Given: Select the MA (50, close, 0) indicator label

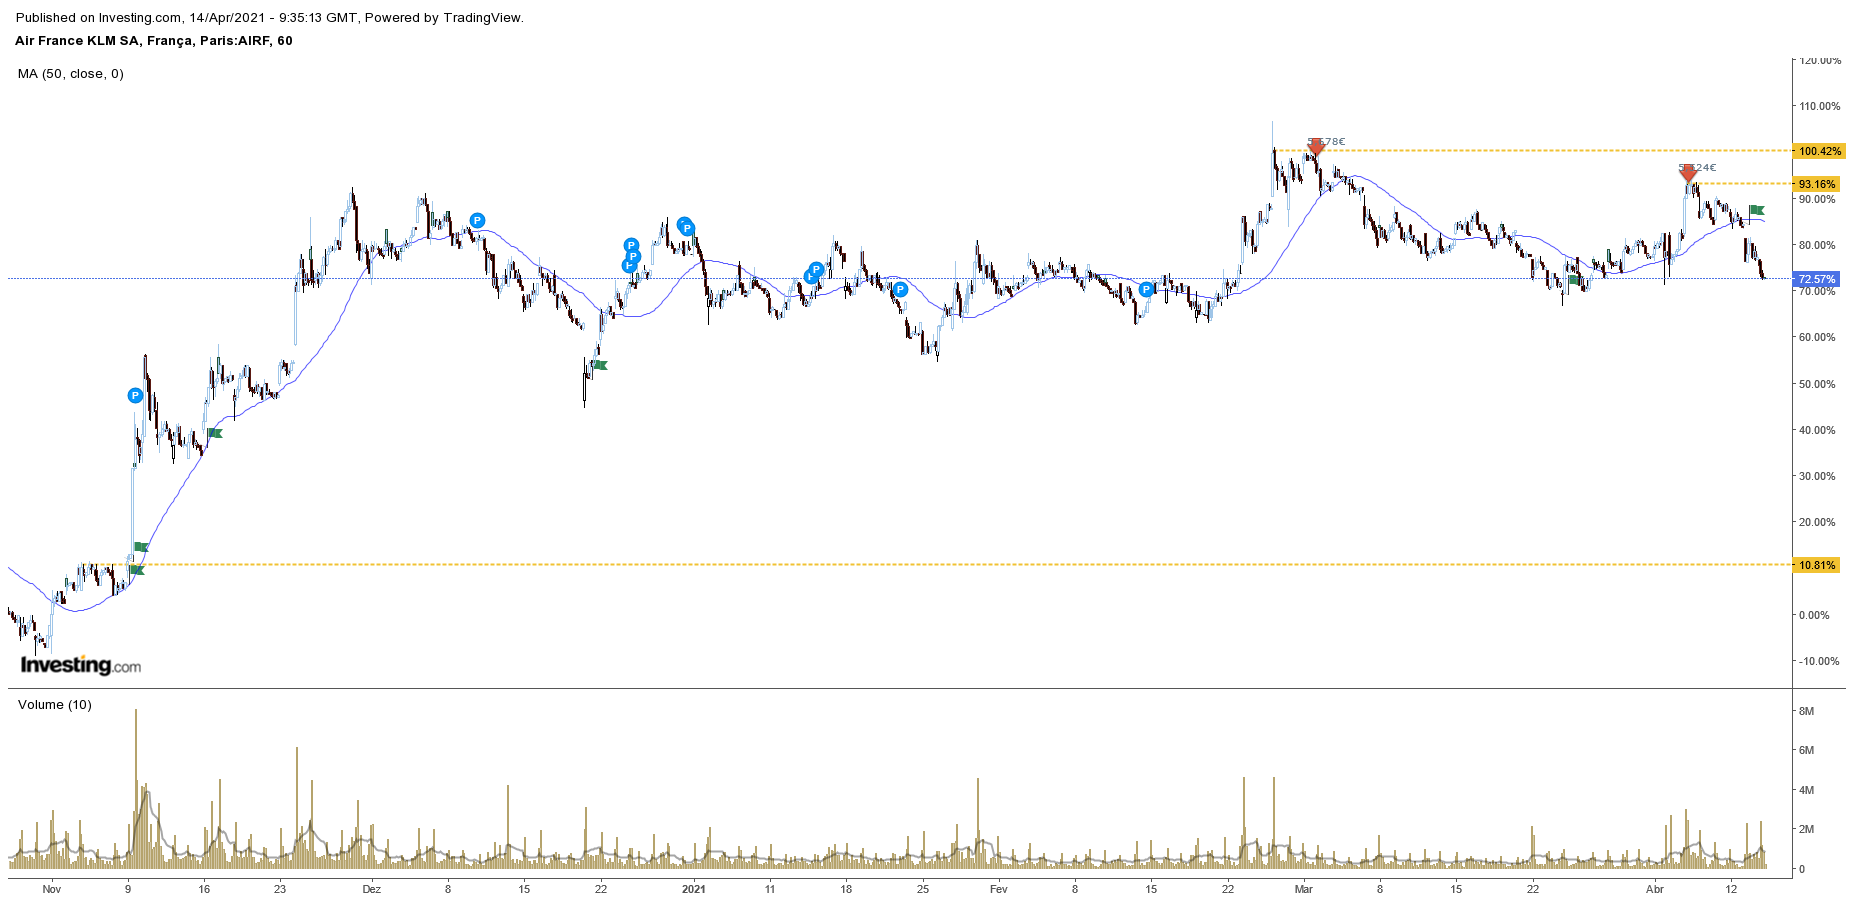Looking at the screenshot, I should [x=71, y=74].
